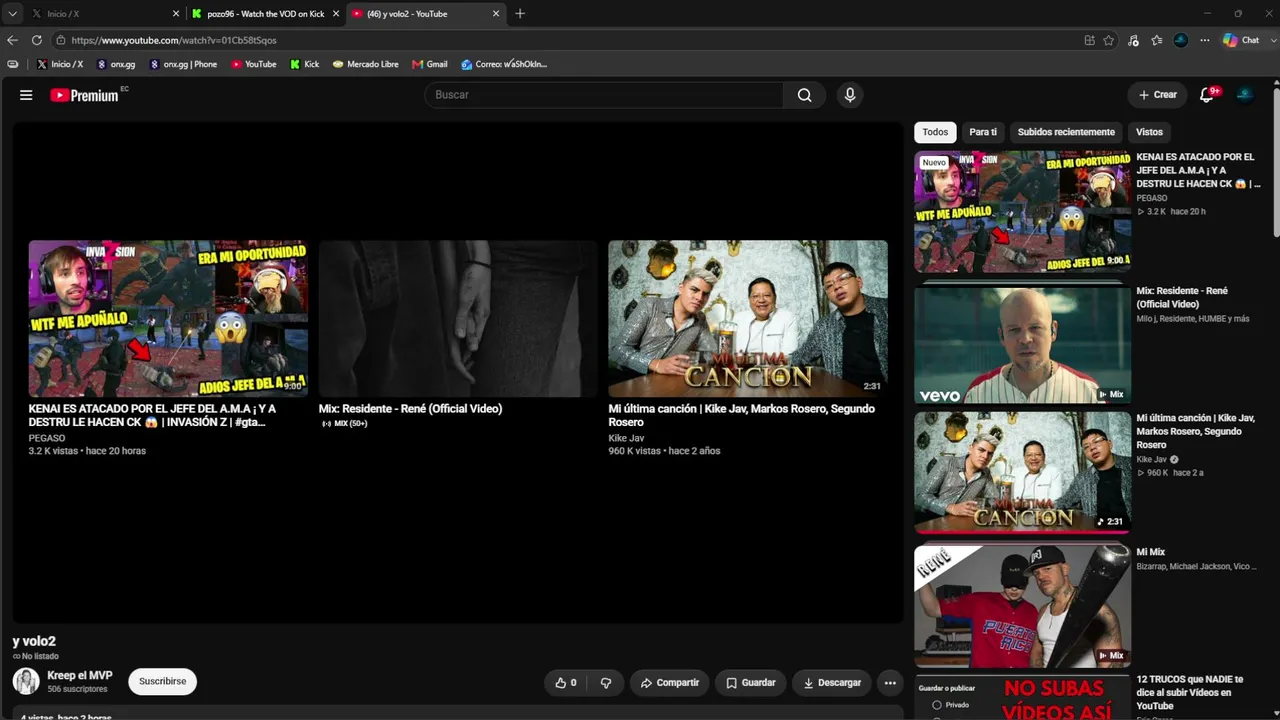Open Kreep el MVP channel name

pyautogui.click(x=80, y=676)
